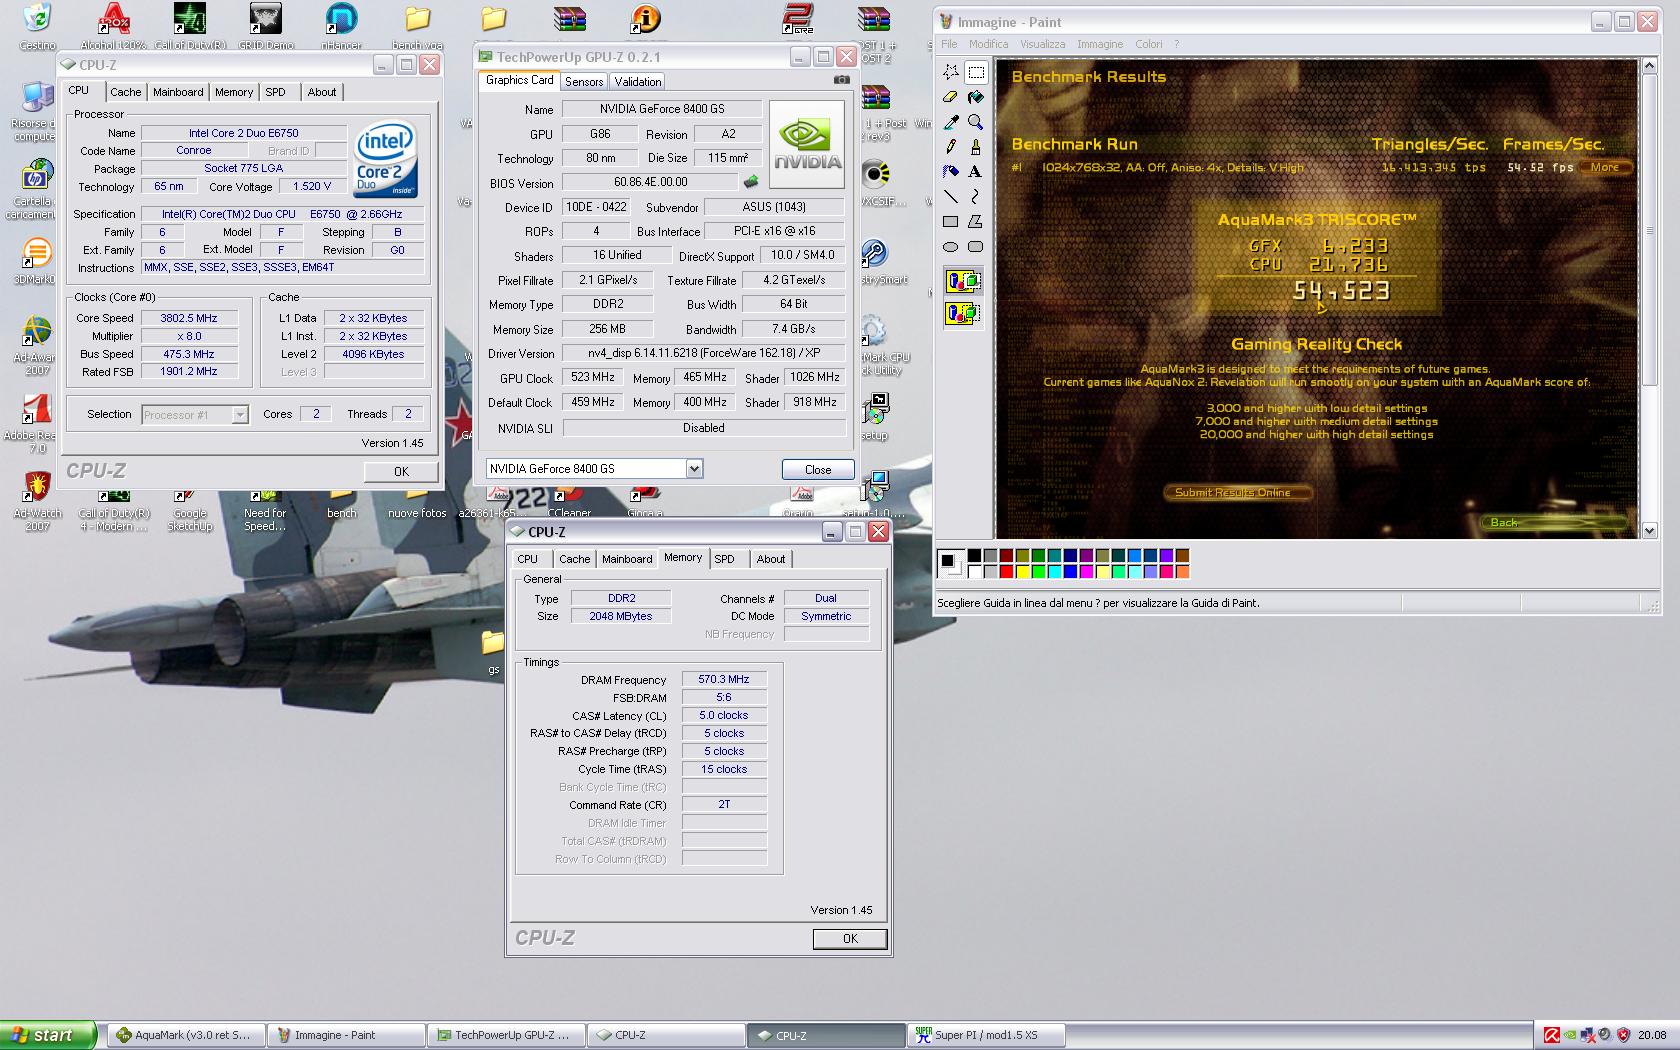Click the Paint vertical scrollbar up arrow
This screenshot has width=1680, height=1050.
1650,66
